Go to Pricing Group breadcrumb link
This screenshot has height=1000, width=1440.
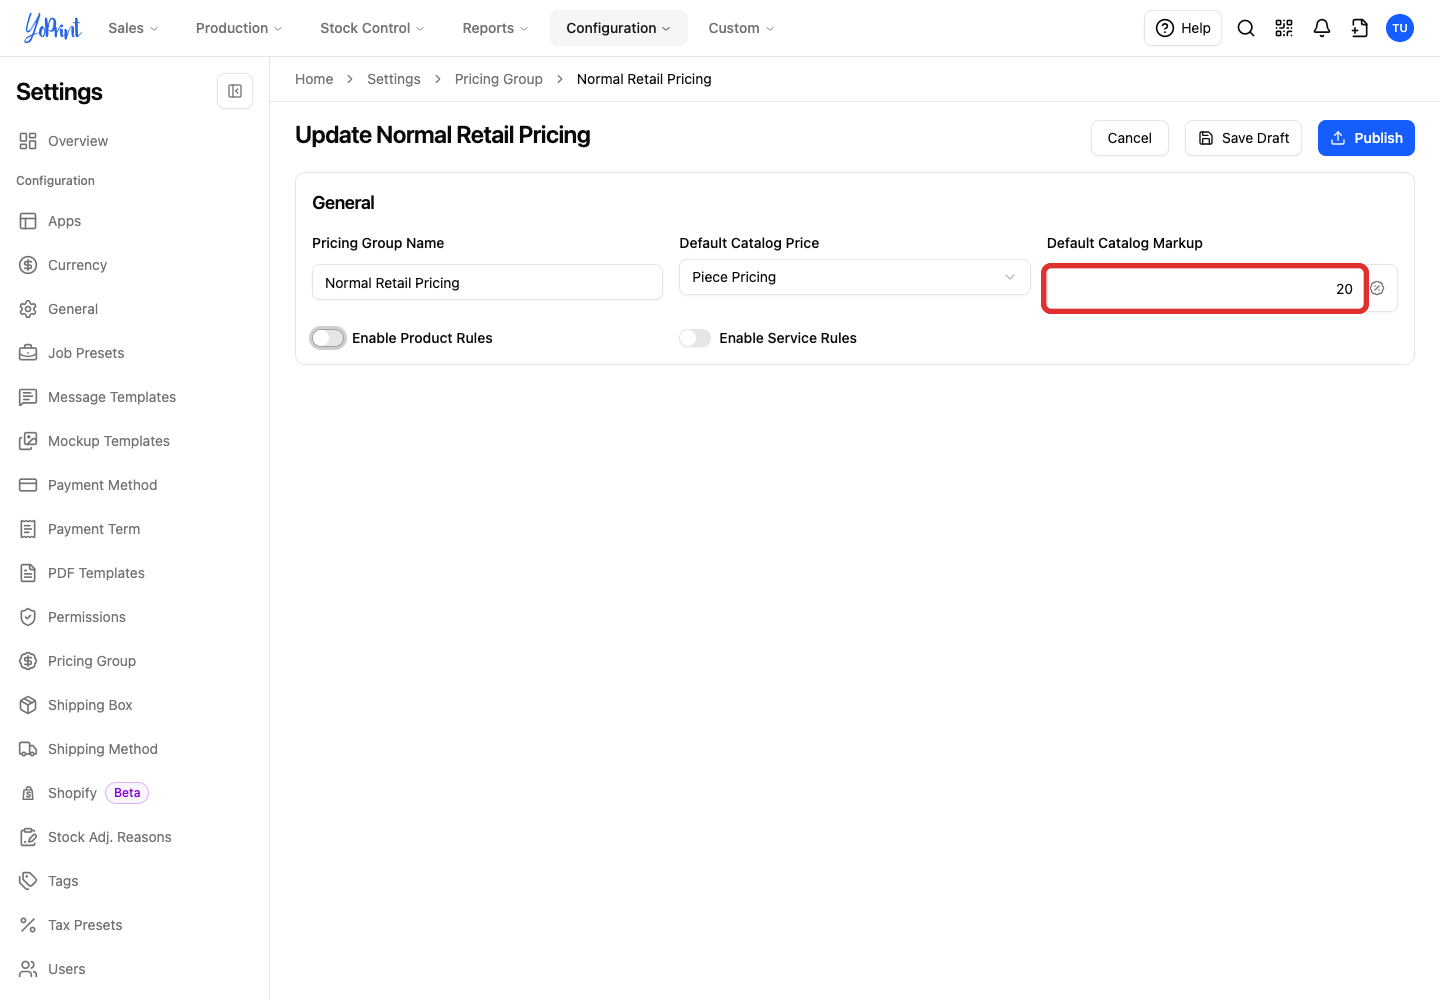pos(499,79)
